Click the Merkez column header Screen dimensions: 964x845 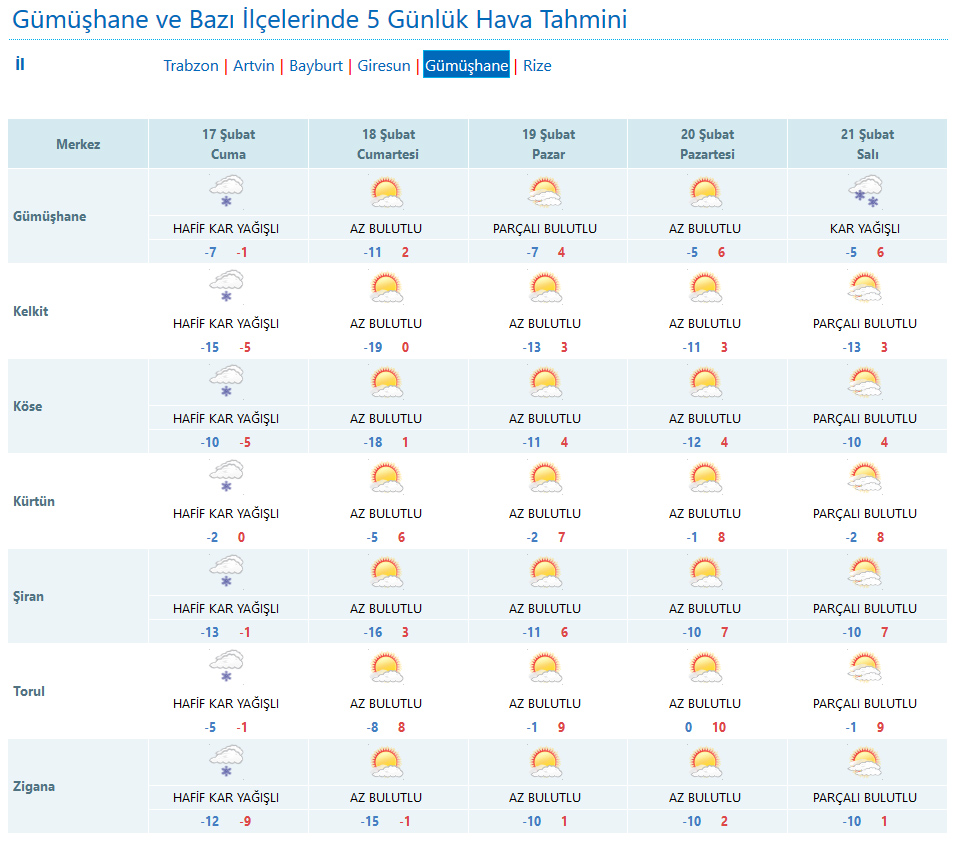[x=78, y=144]
